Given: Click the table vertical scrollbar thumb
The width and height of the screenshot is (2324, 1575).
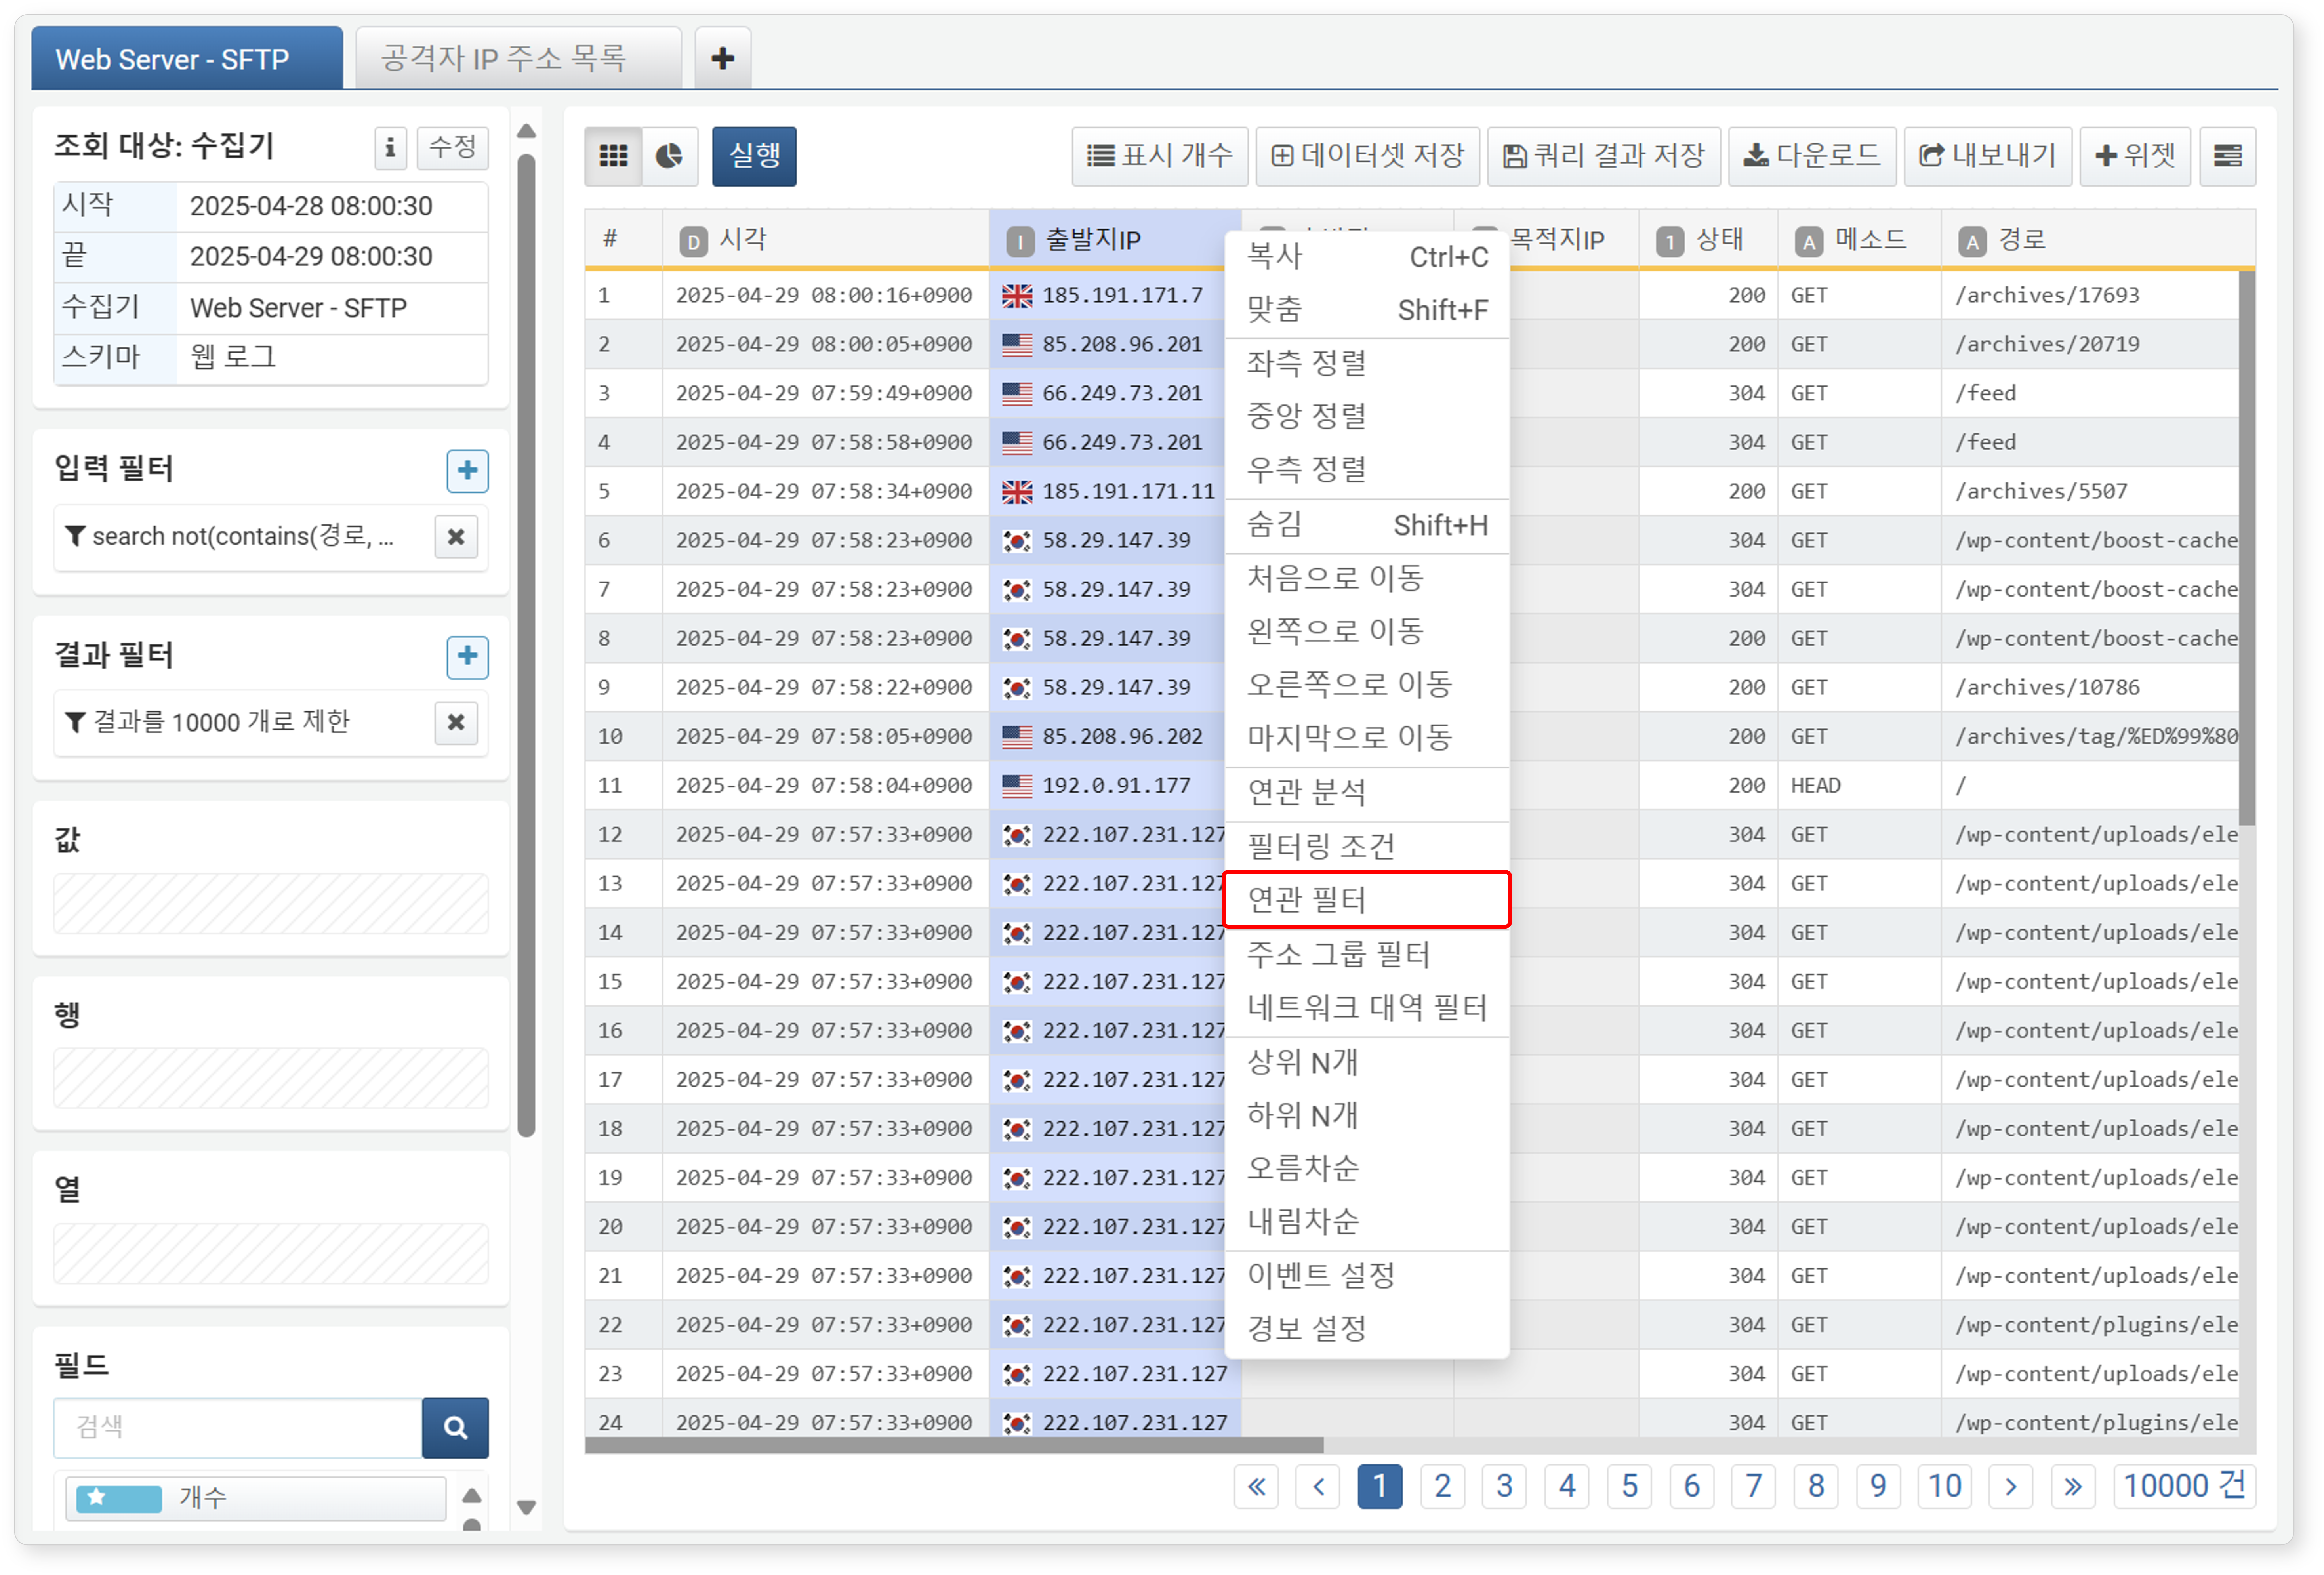Looking at the screenshot, I should (x=2247, y=548).
